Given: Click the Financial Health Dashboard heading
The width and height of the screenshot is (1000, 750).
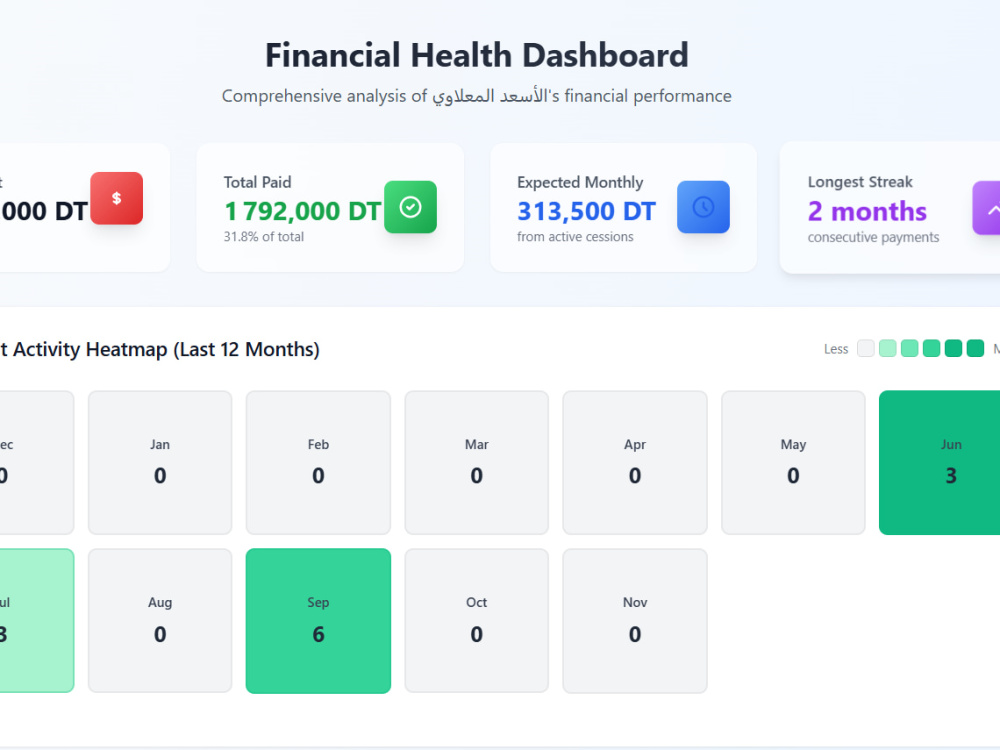Looking at the screenshot, I should 476,55.
